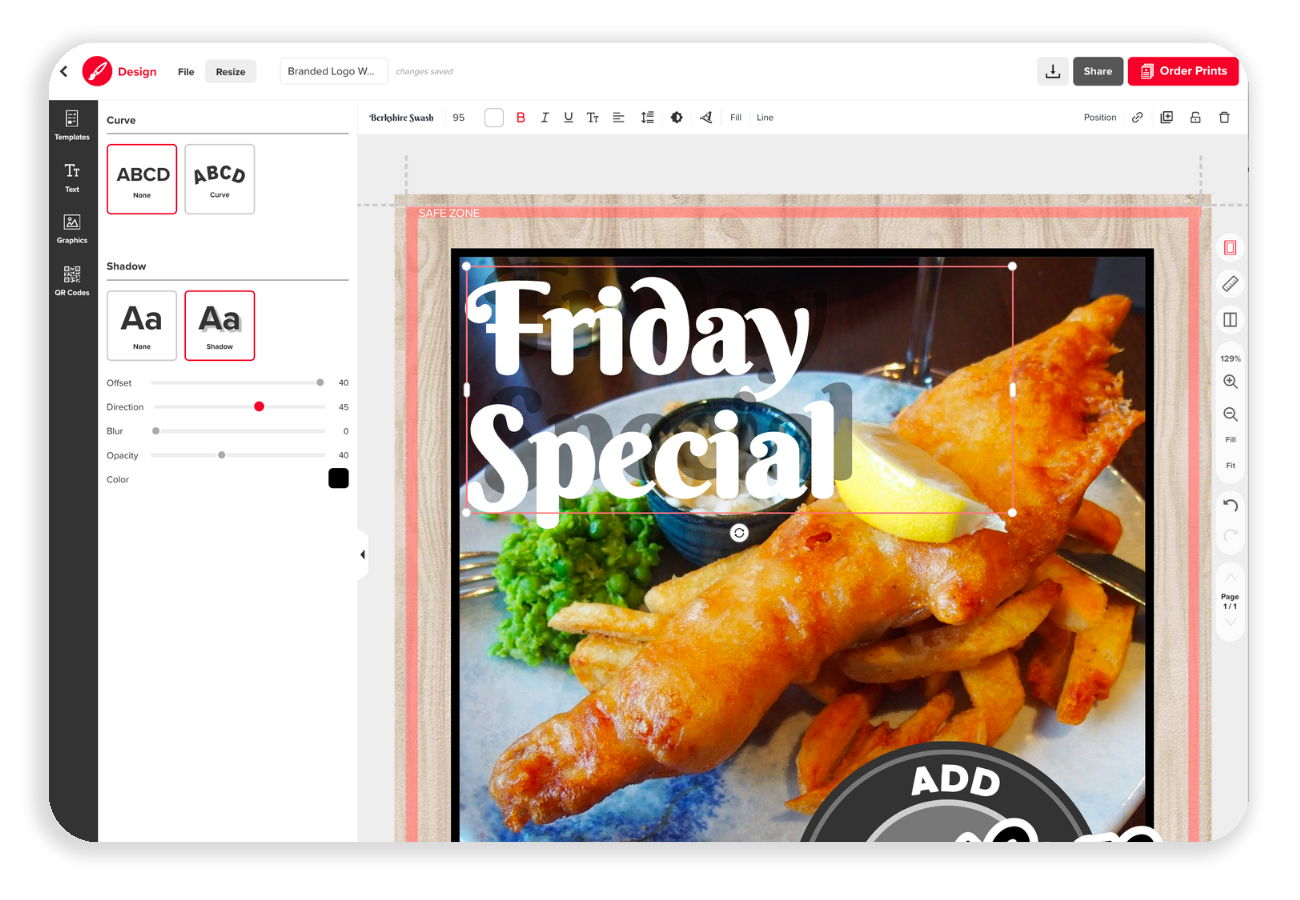Open the Line options in toolbar

tap(765, 117)
